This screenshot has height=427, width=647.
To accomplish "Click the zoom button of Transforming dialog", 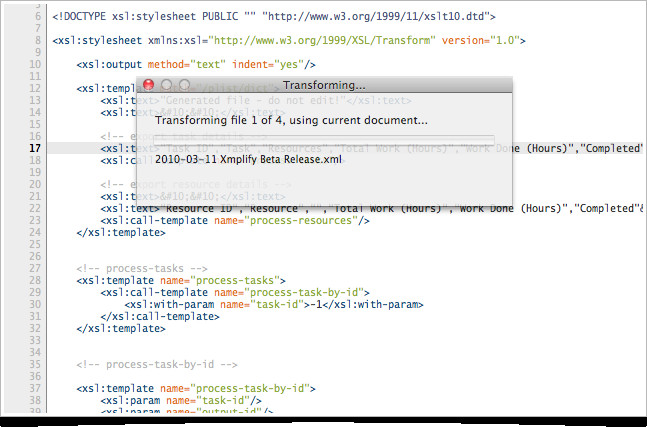I will tap(185, 85).
